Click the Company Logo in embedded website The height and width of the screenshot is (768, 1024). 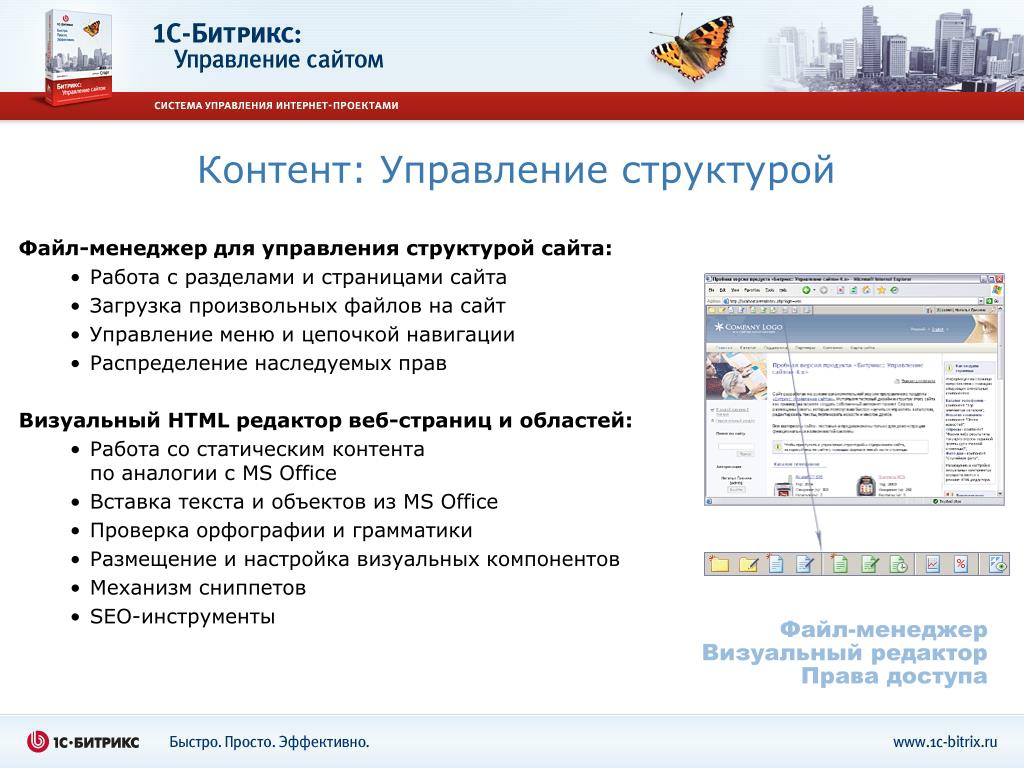[x=748, y=327]
